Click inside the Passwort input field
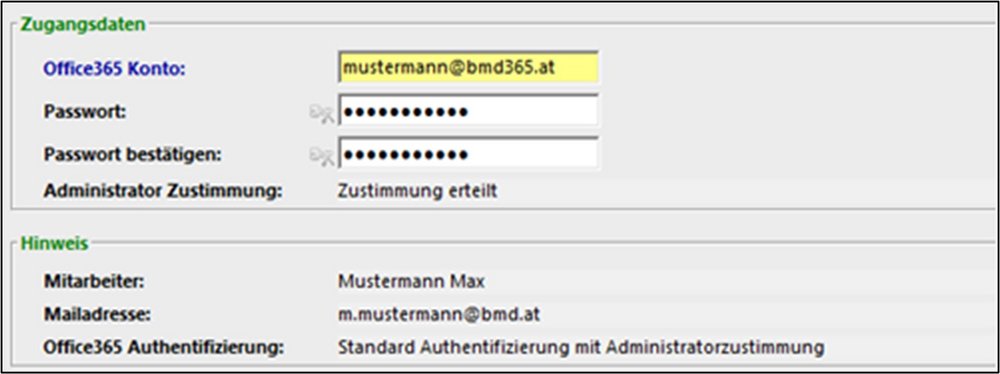Viewport: 1000px width, 374px height. (469, 110)
